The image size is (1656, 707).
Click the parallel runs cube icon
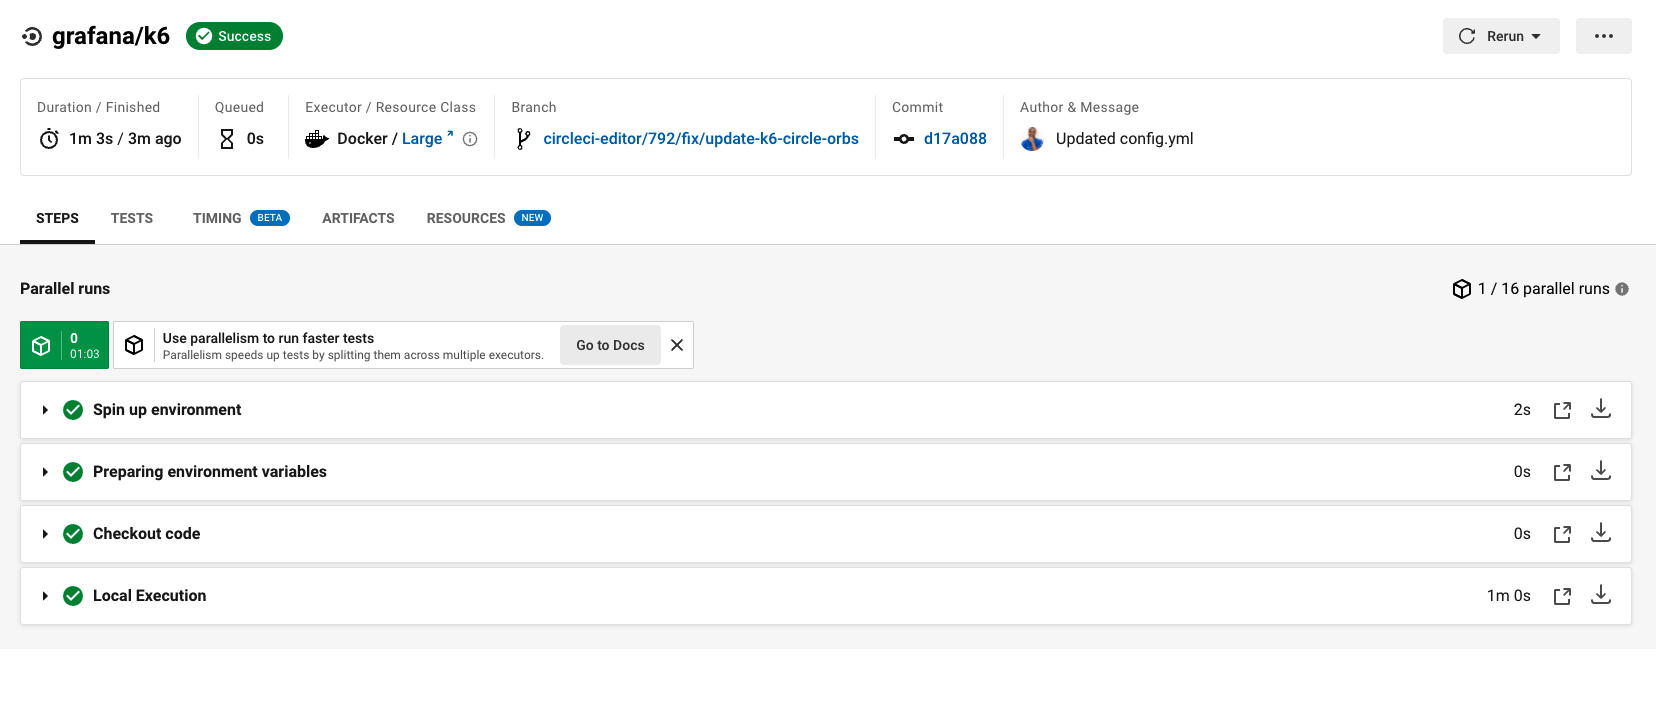[x=1461, y=289]
